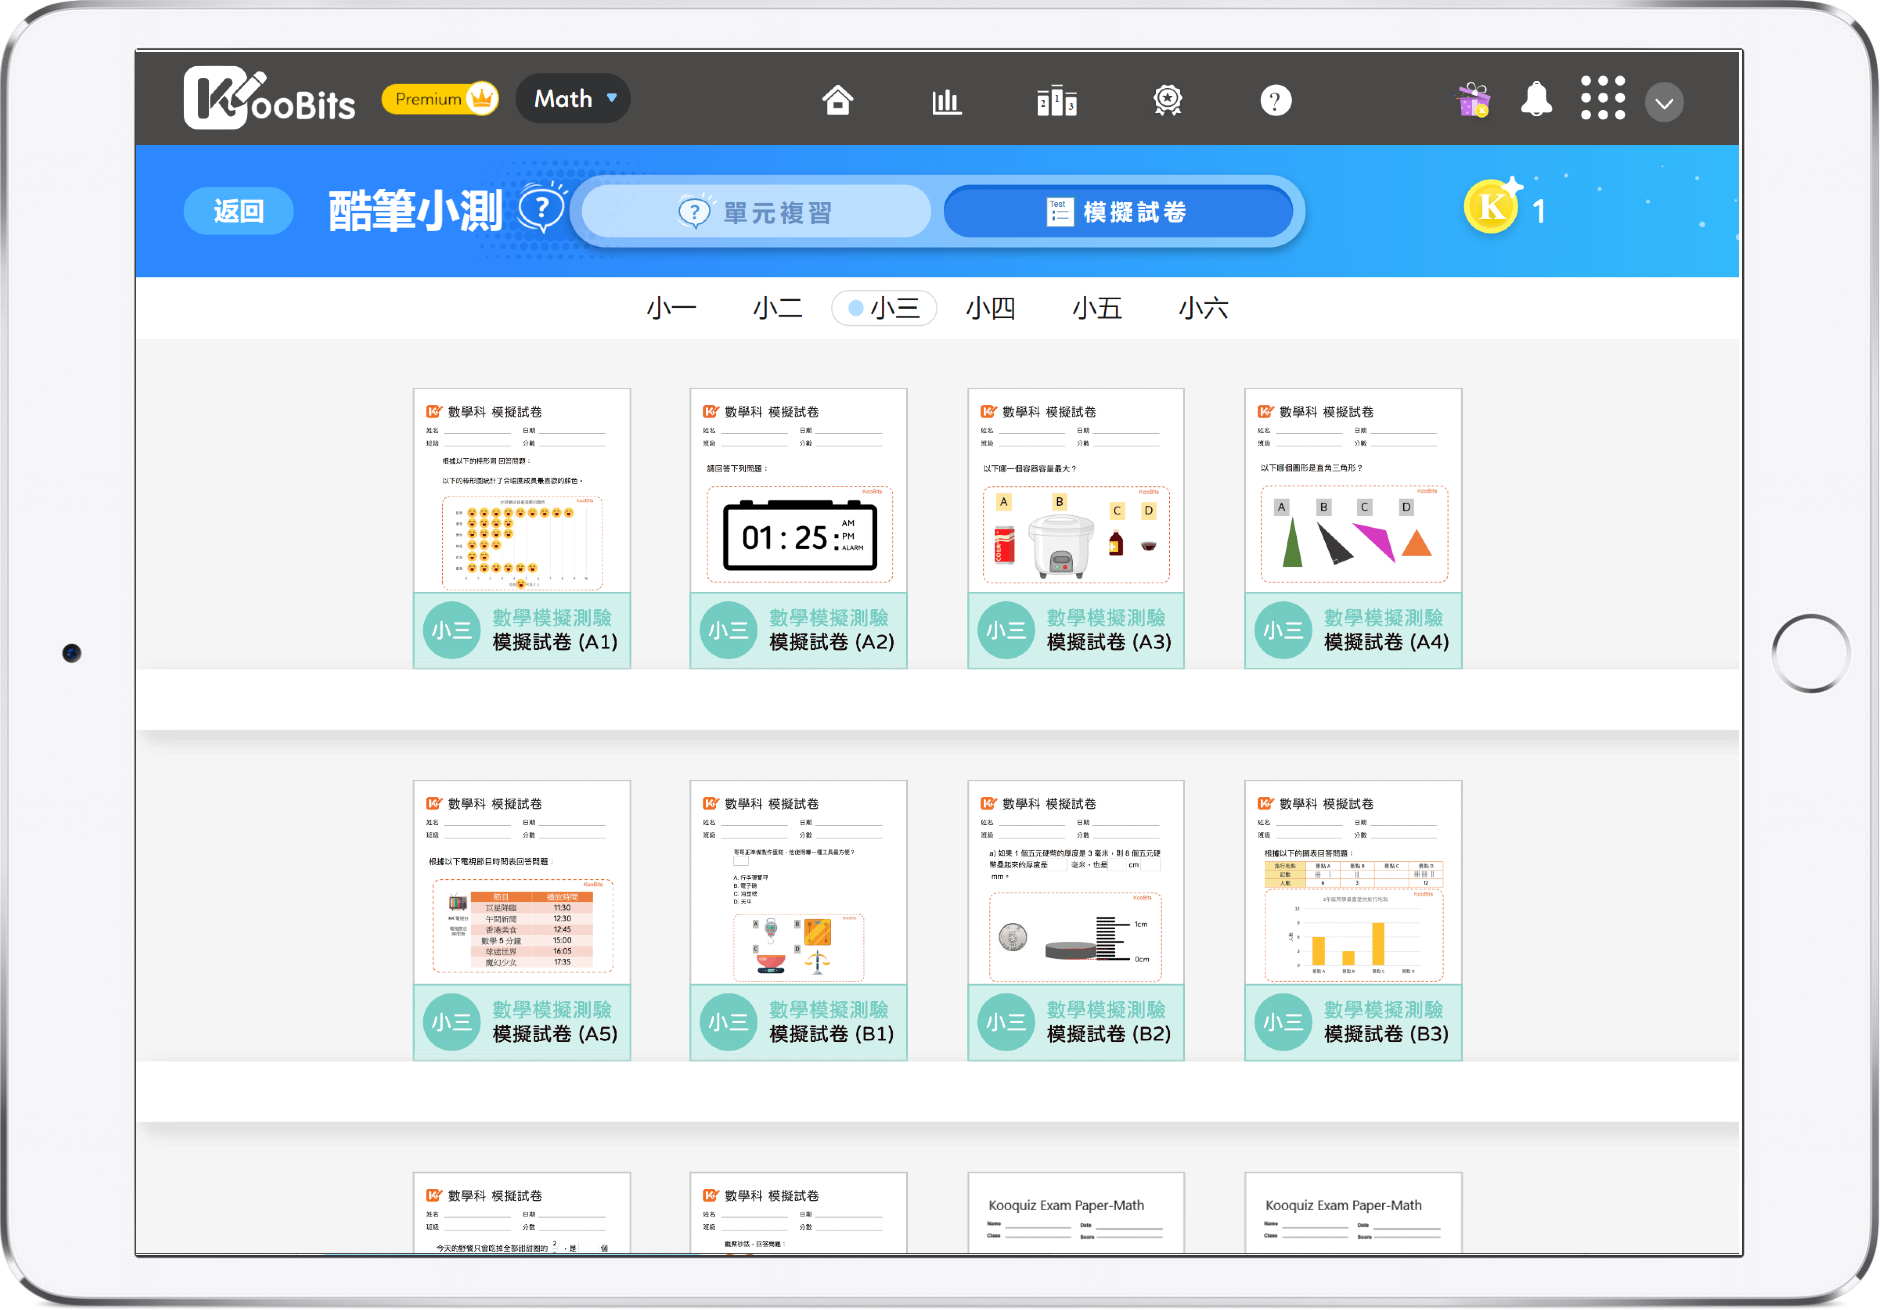Select grade 小二
This screenshot has height=1310, width=1880.
778,308
